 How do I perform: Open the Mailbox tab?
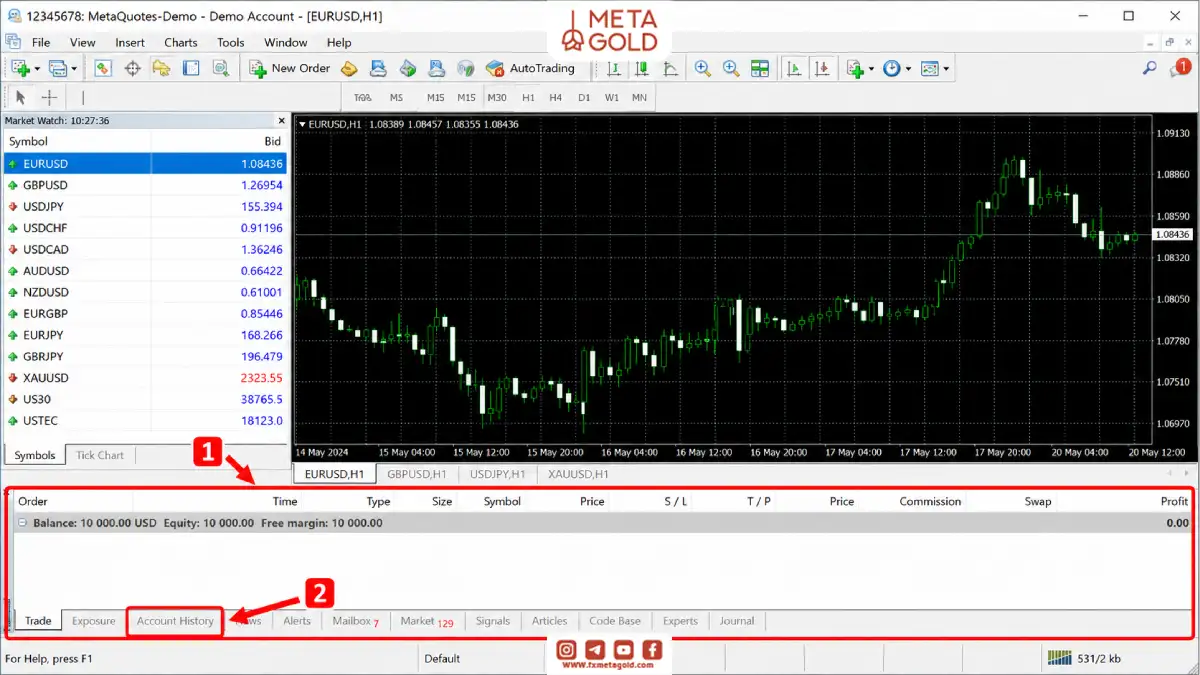pyautogui.click(x=356, y=621)
